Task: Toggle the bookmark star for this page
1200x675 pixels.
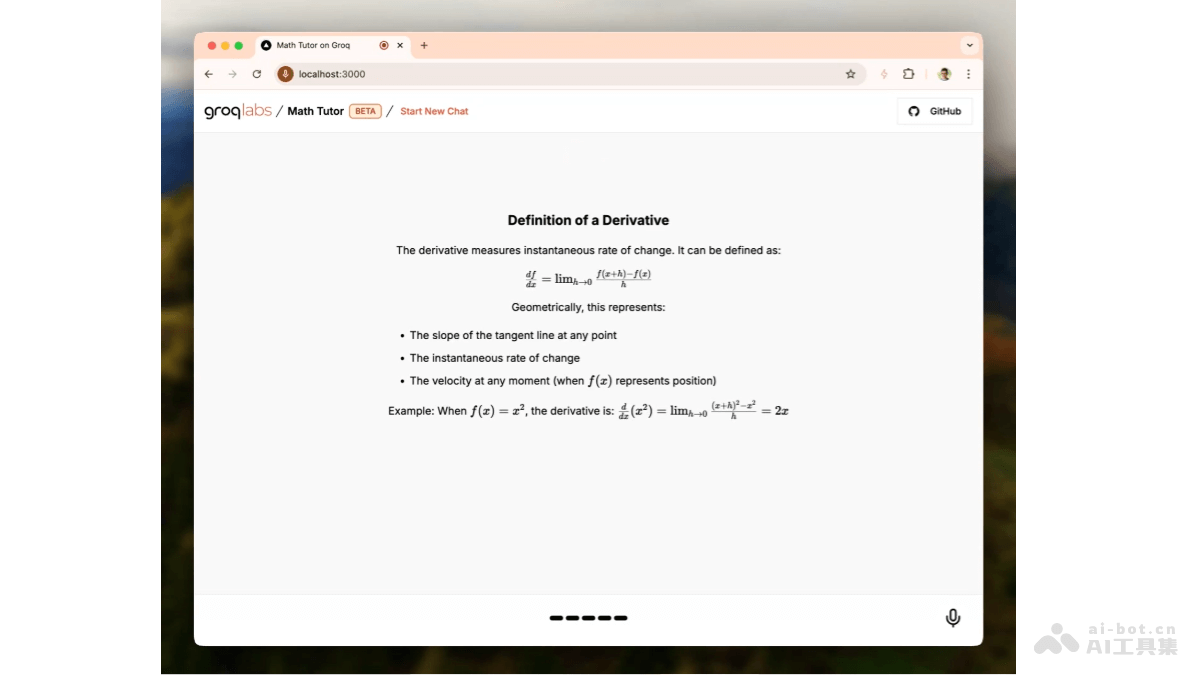Action: pos(850,73)
